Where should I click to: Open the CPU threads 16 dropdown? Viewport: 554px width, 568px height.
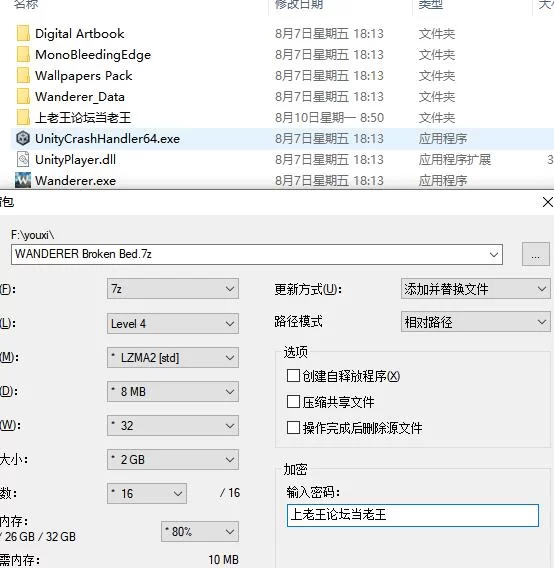click(x=147, y=493)
